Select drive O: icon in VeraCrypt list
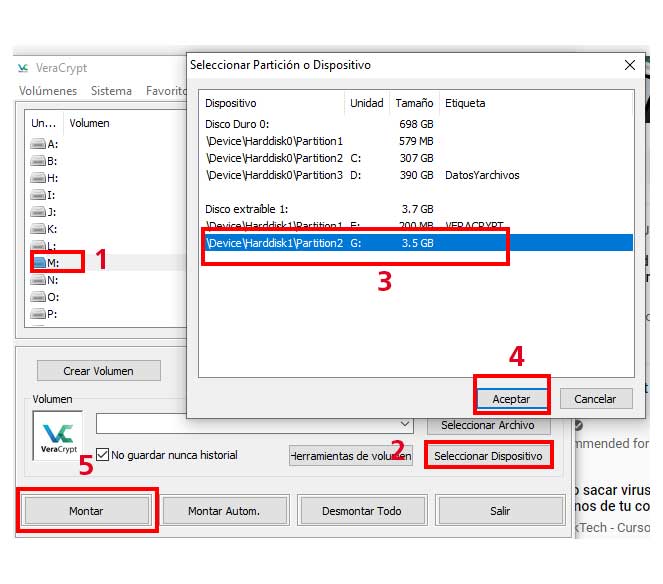663x584 pixels. [38, 297]
